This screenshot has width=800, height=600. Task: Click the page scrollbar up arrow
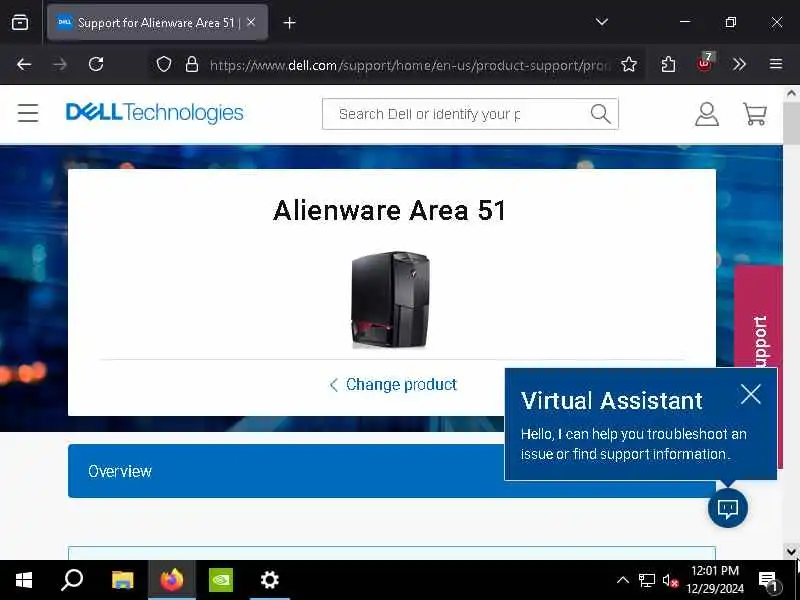pos(791,93)
